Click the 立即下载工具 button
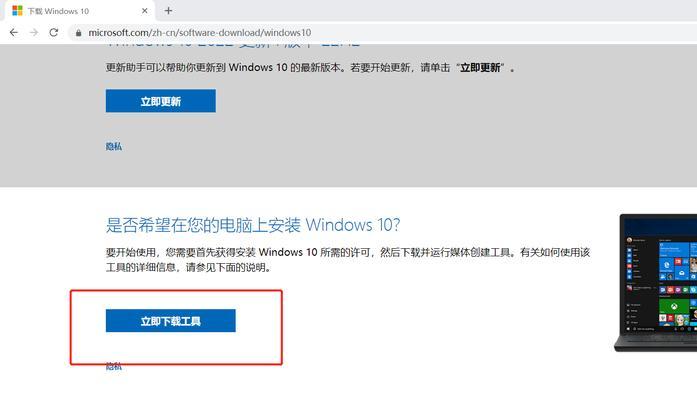Screen dimensions: 697x400 point(171,320)
